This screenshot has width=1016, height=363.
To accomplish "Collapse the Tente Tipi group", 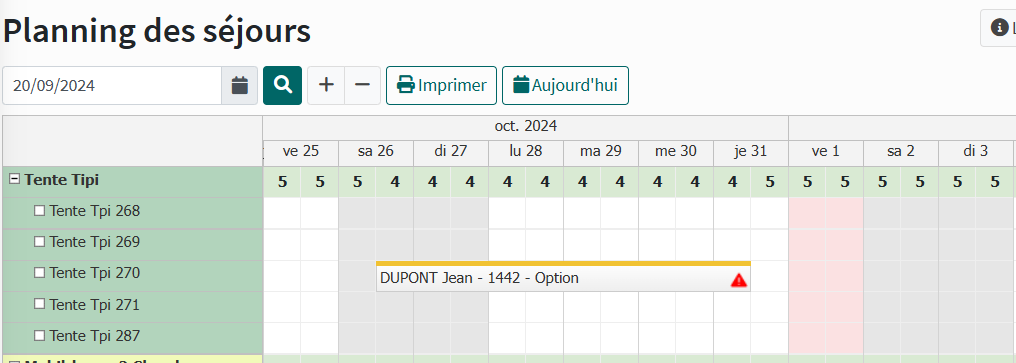I will coord(14,180).
